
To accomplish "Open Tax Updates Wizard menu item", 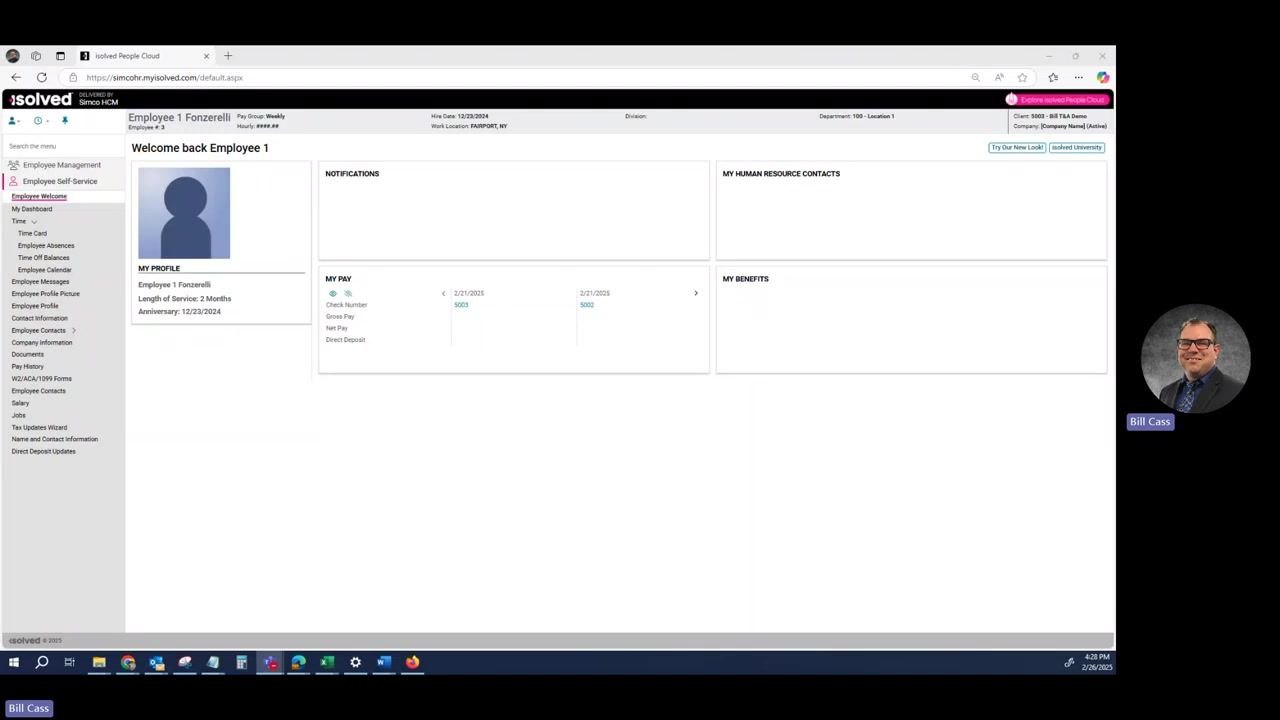I will 39,428.
